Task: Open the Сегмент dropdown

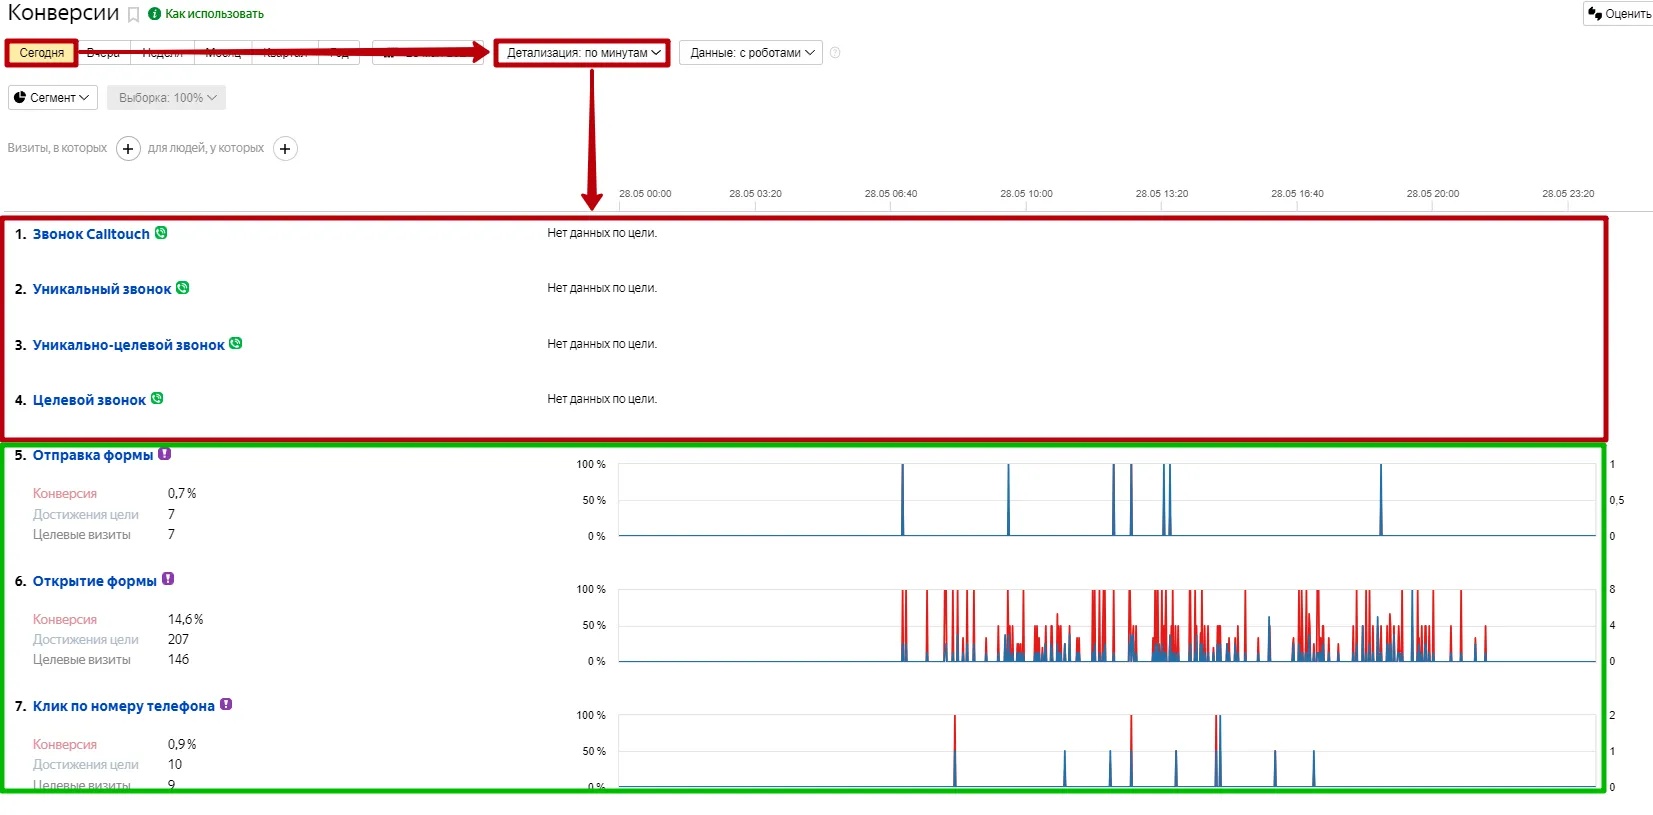Action: tap(53, 98)
